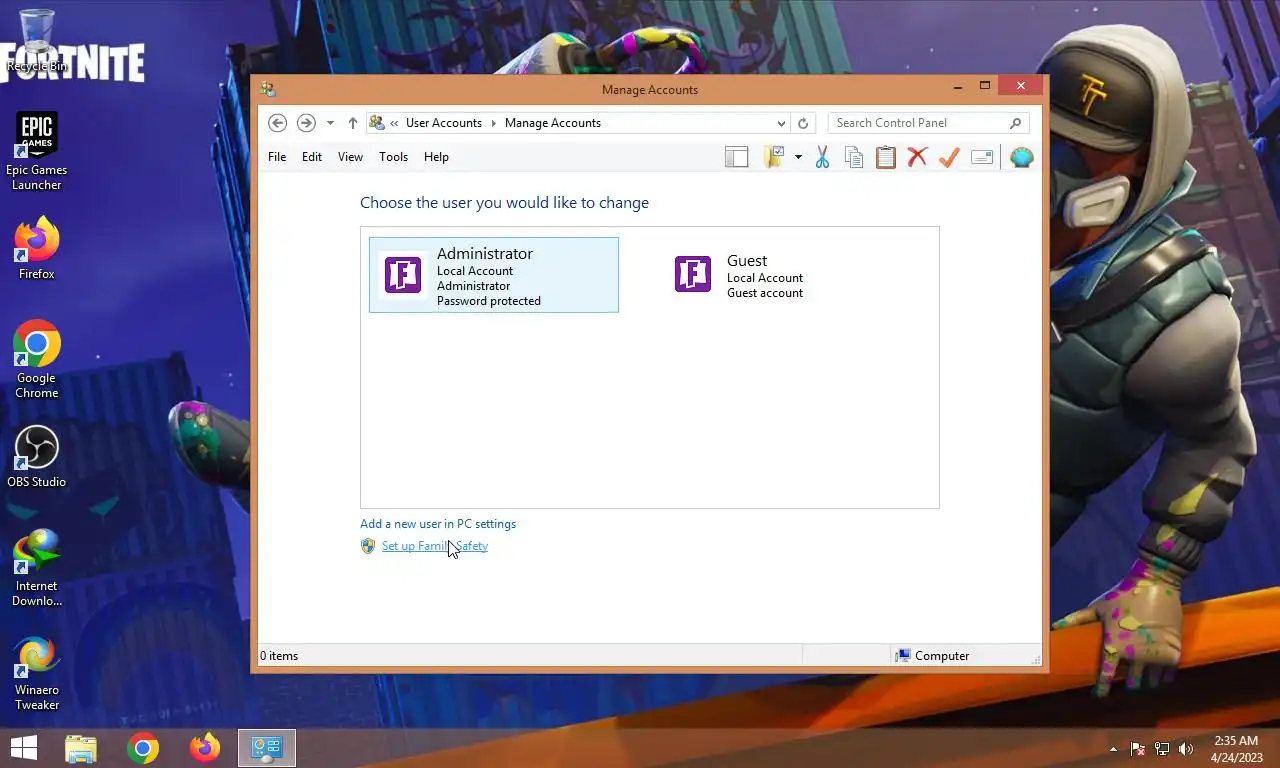
Task: Click Add a new user in PC settings
Action: tap(438, 524)
